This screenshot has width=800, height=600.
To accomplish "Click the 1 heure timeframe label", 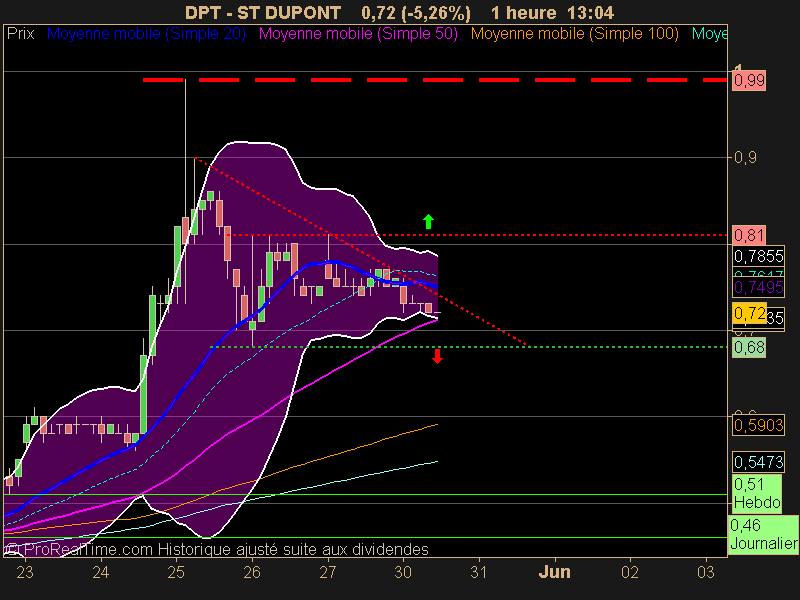I will 523,12.
